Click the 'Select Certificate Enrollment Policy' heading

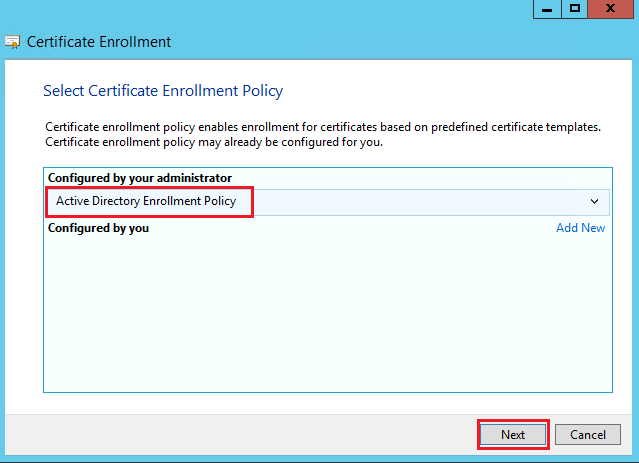pos(163,91)
